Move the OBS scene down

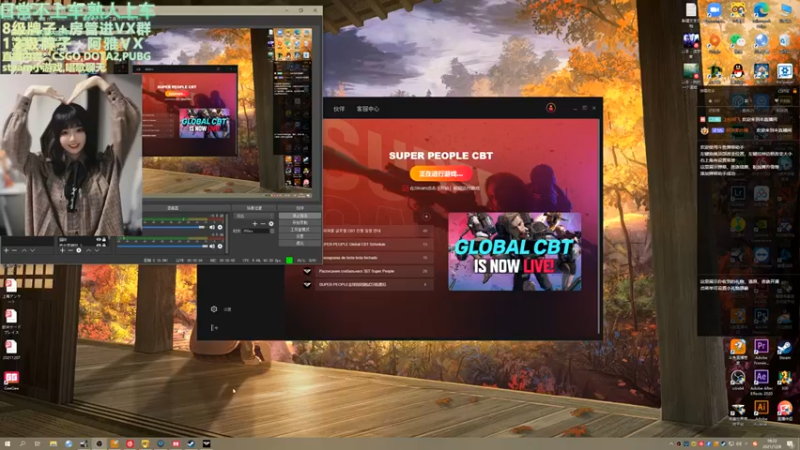coord(33,251)
